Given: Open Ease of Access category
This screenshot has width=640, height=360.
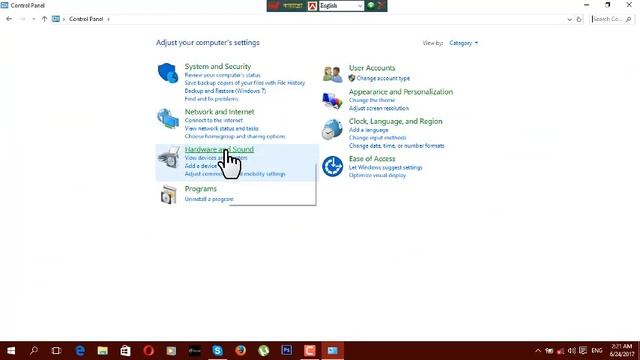Looking at the screenshot, I should pos(372,158).
